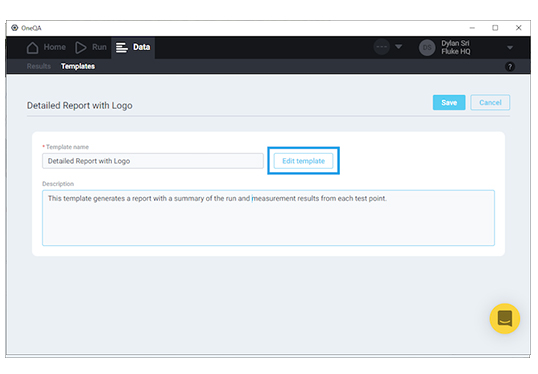The image size is (538, 374).
Task: Maximize the OneQA window
Action: [495, 28]
